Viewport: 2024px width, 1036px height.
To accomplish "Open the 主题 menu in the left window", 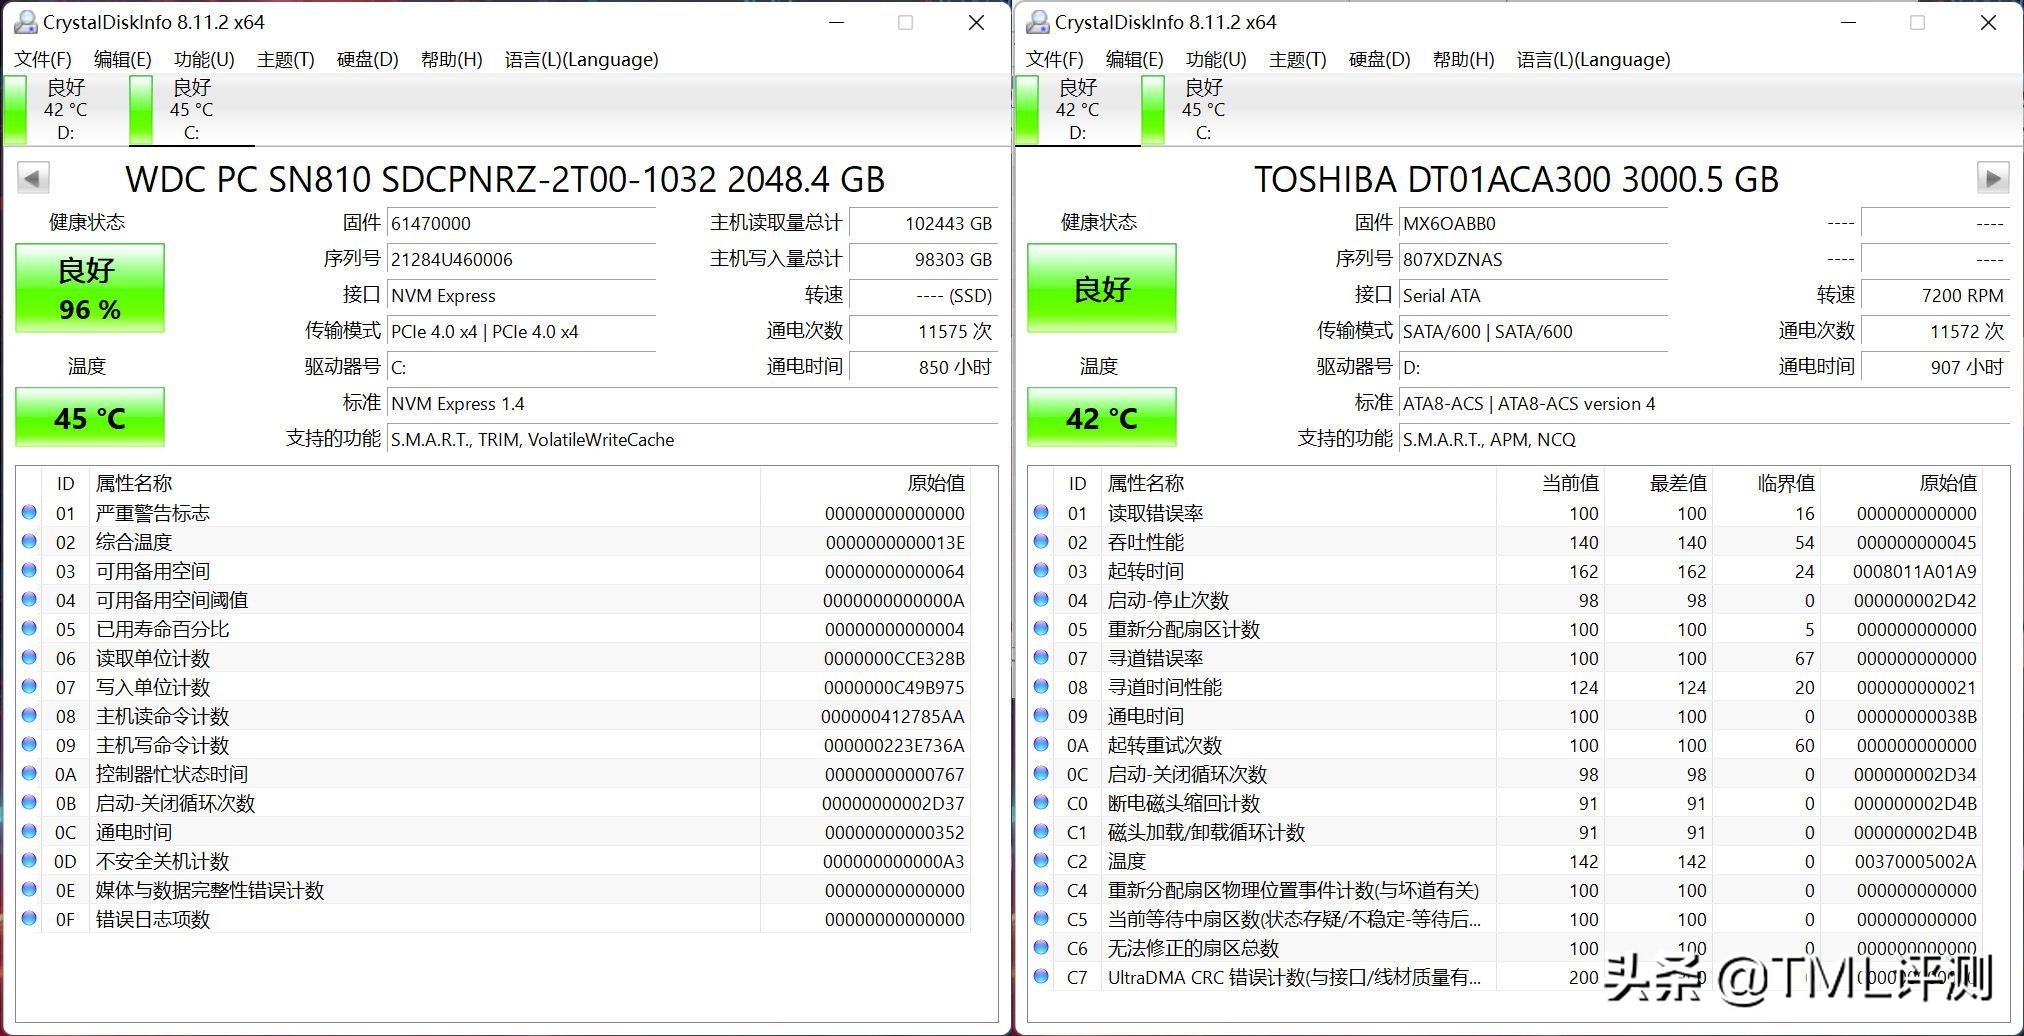I will [283, 59].
